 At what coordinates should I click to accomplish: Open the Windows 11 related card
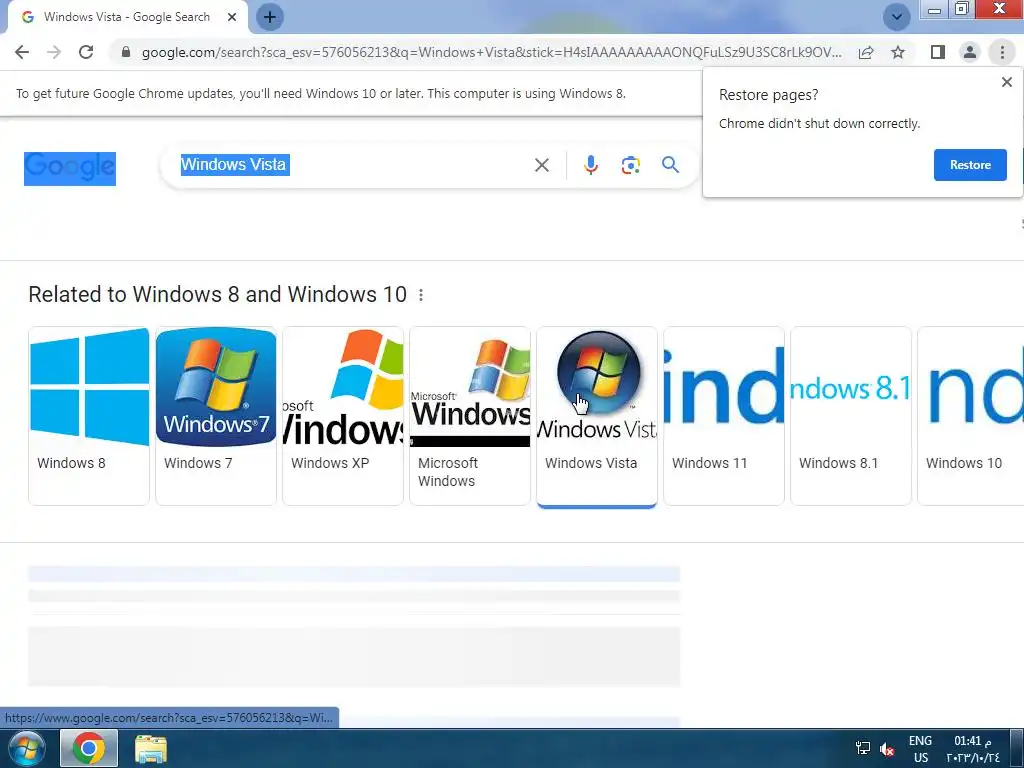click(724, 416)
